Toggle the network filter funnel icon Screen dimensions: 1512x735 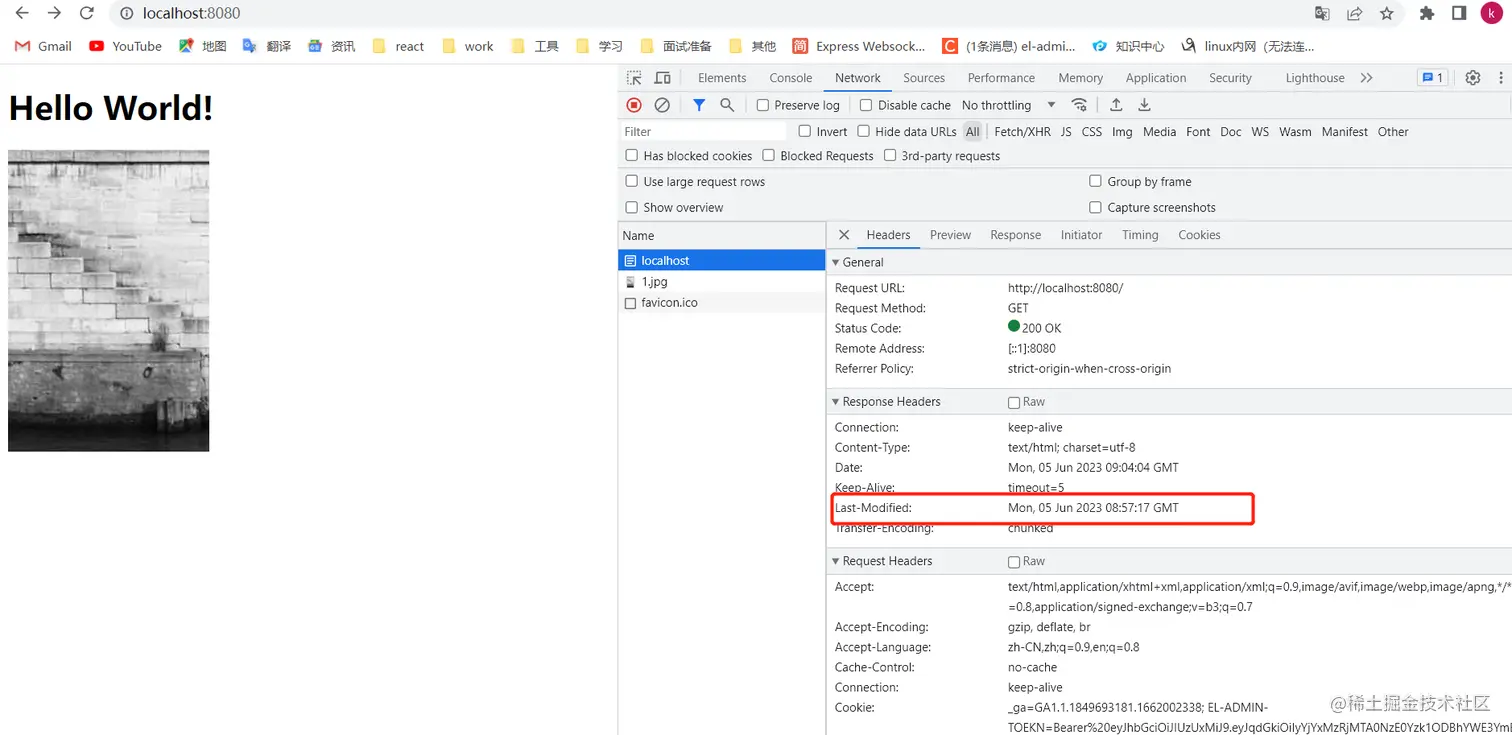click(x=699, y=105)
